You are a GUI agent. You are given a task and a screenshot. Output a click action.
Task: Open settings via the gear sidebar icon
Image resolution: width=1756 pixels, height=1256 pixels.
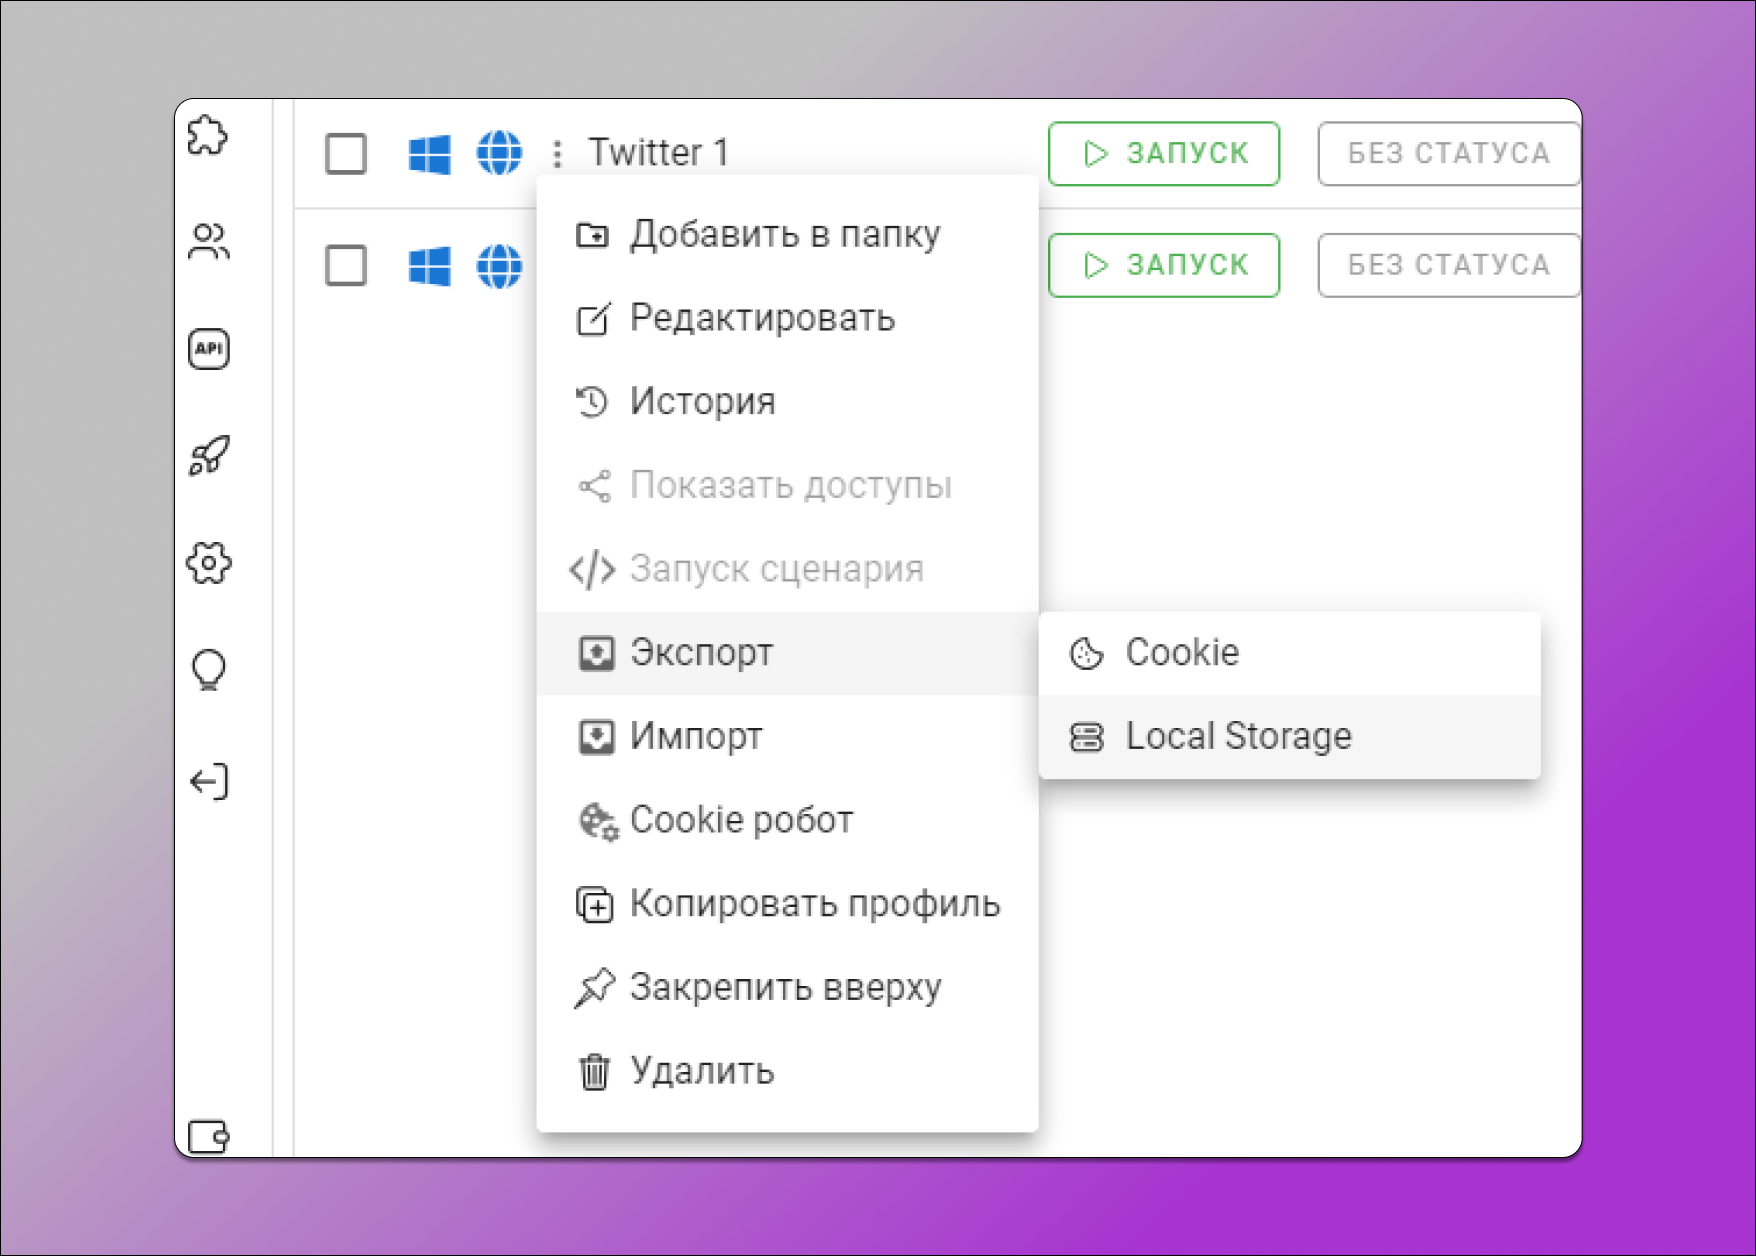point(207,564)
